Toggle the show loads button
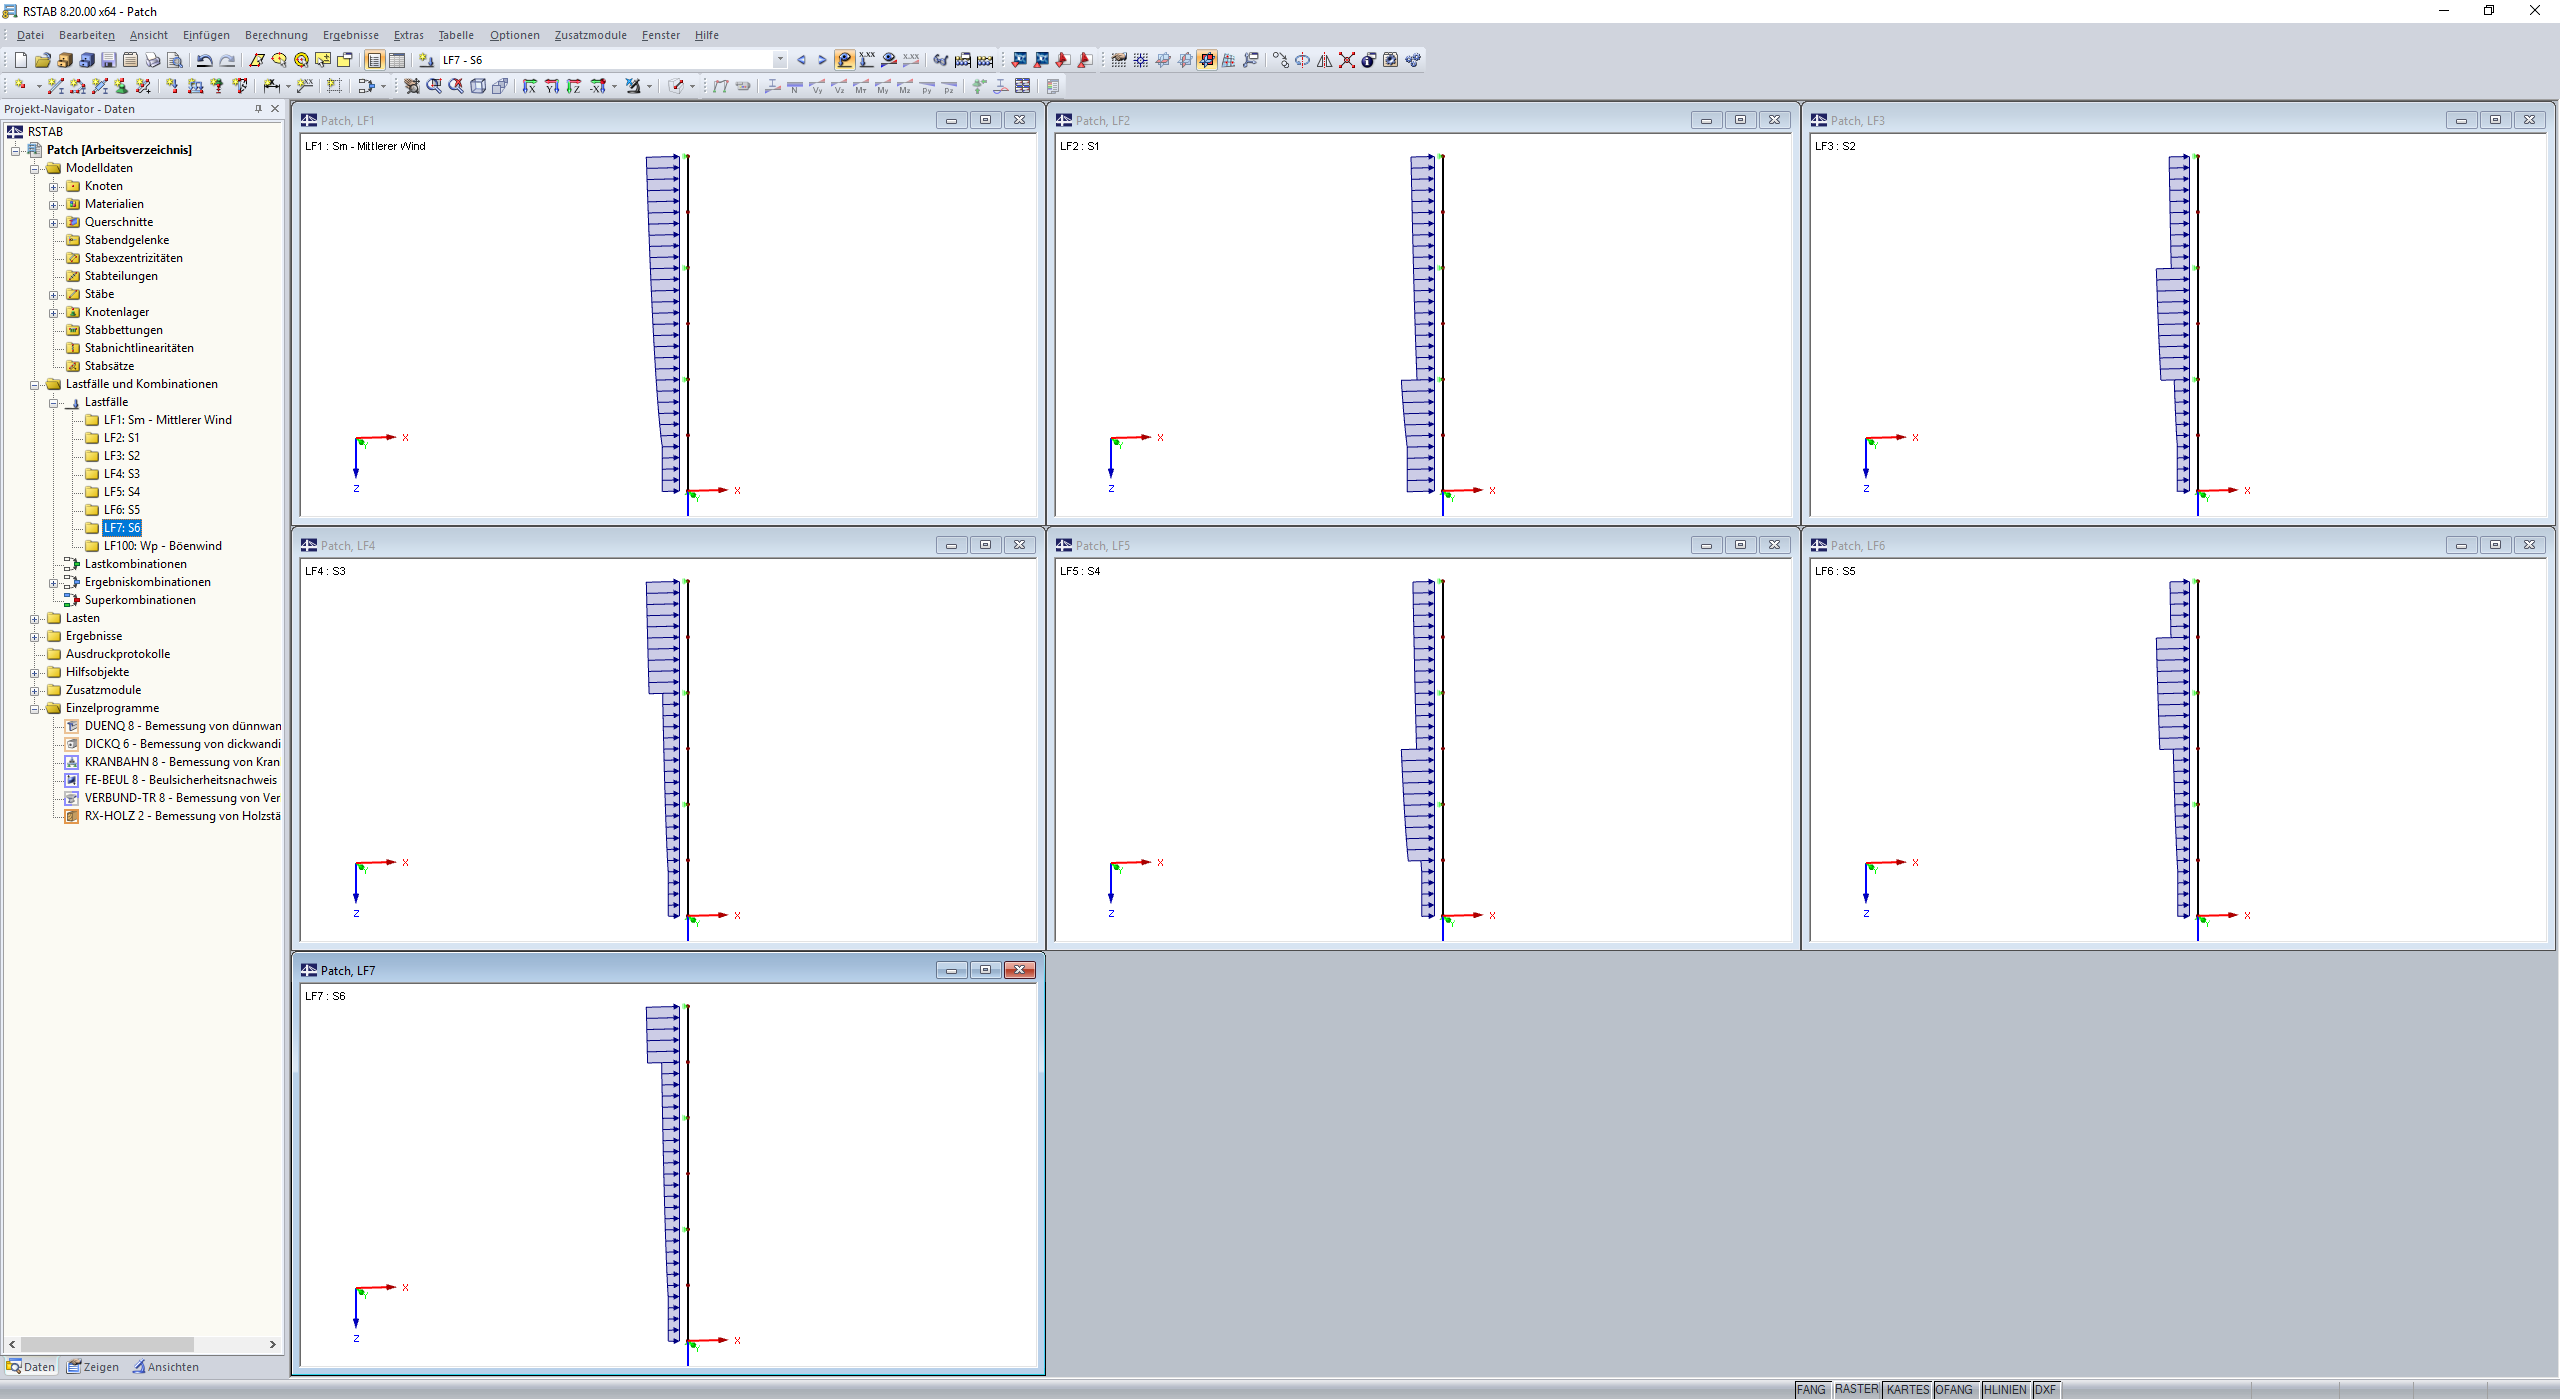 [845, 60]
